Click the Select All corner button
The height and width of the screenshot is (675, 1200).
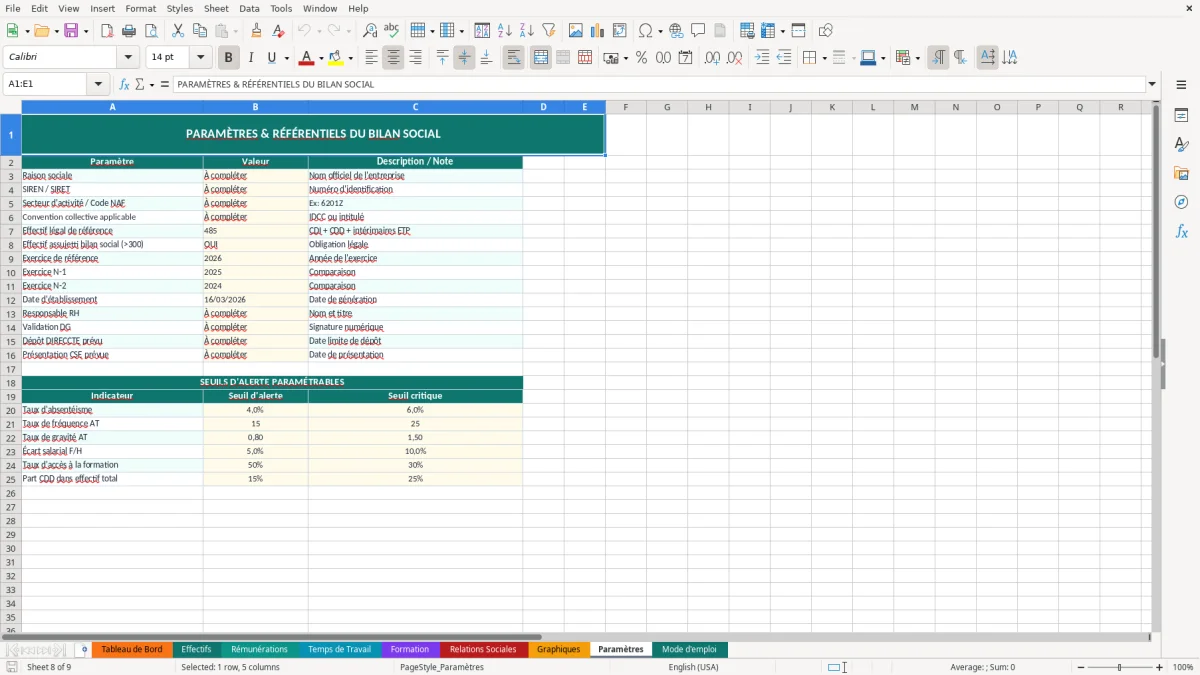click(11, 107)
